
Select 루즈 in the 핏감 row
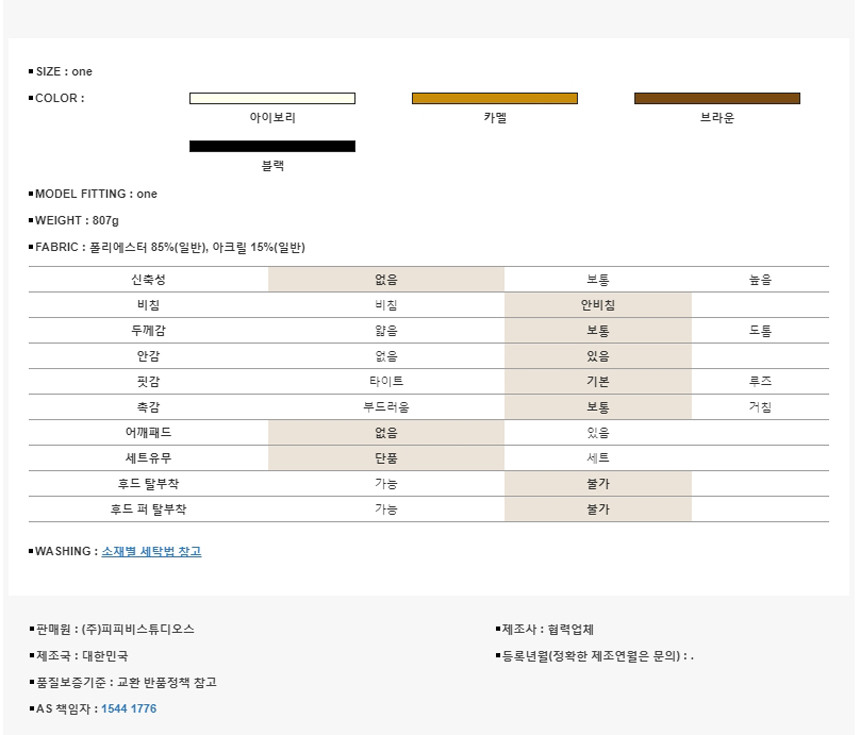[760, 382]
